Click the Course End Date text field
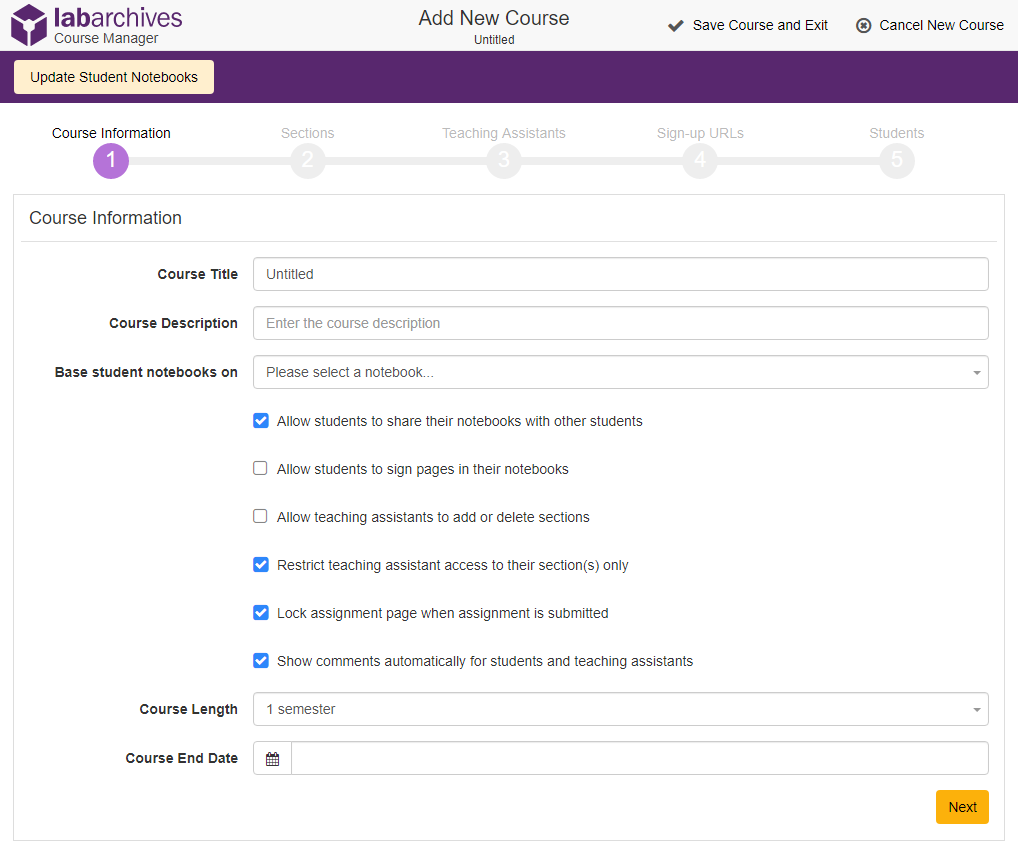This screenshot has height=851, width=1018. pos(639,758)
